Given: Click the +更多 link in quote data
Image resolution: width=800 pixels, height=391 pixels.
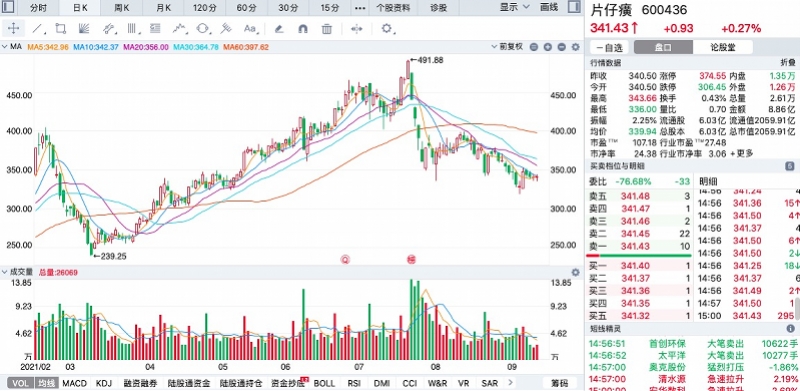Looking at the screenshot, I should tap(741, 153).
